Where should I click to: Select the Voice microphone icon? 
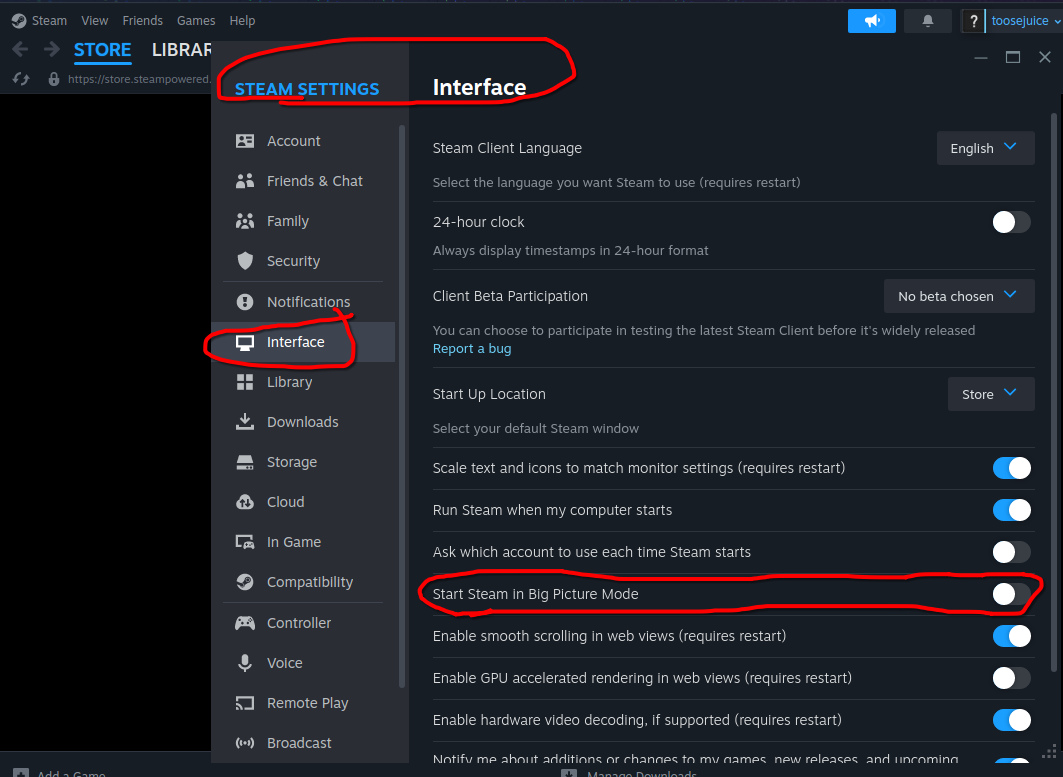[245, 663]
